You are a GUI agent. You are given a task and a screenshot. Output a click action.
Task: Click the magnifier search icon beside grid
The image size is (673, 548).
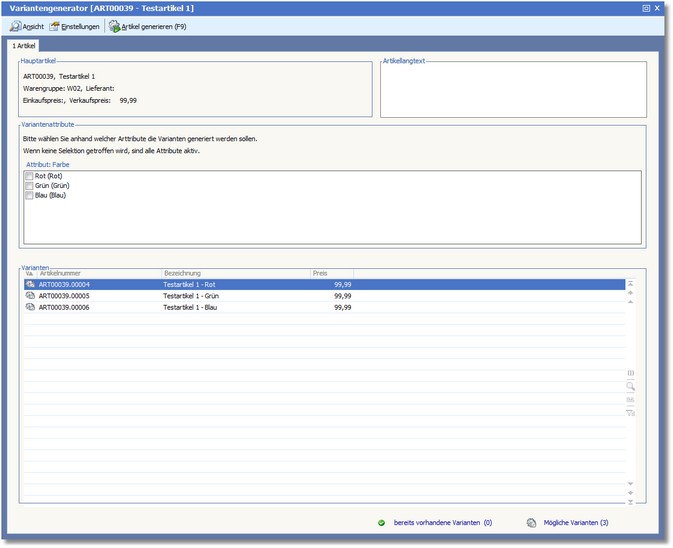click(630, 386)
